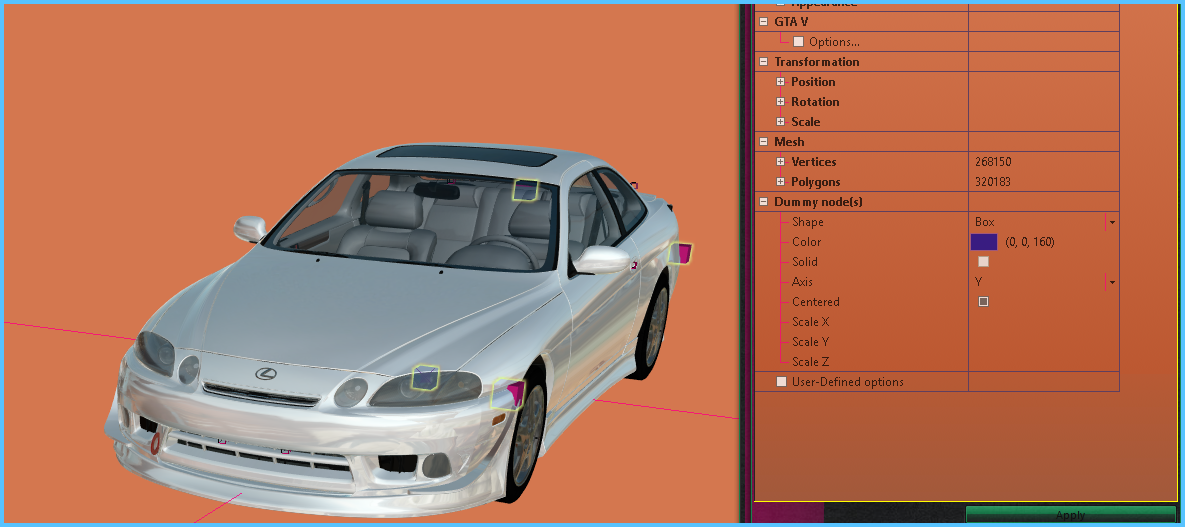
Task: Click the Scale X value field
Action: coord(1040,322)
